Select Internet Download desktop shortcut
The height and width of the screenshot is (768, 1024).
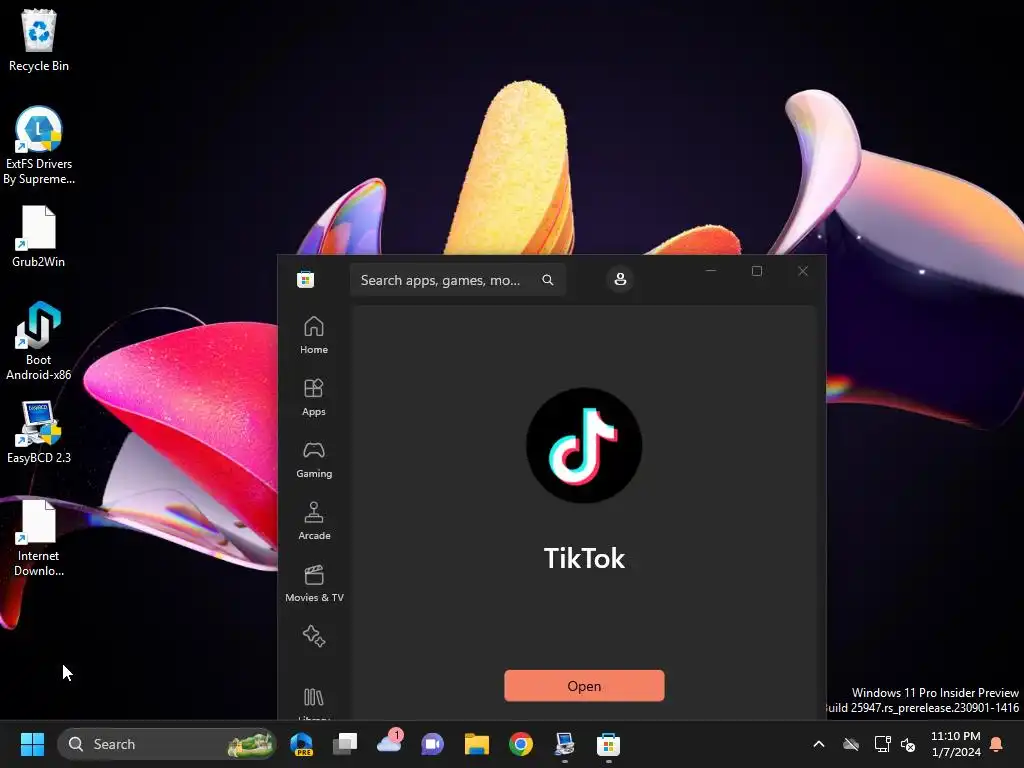[x=39, y=538]
